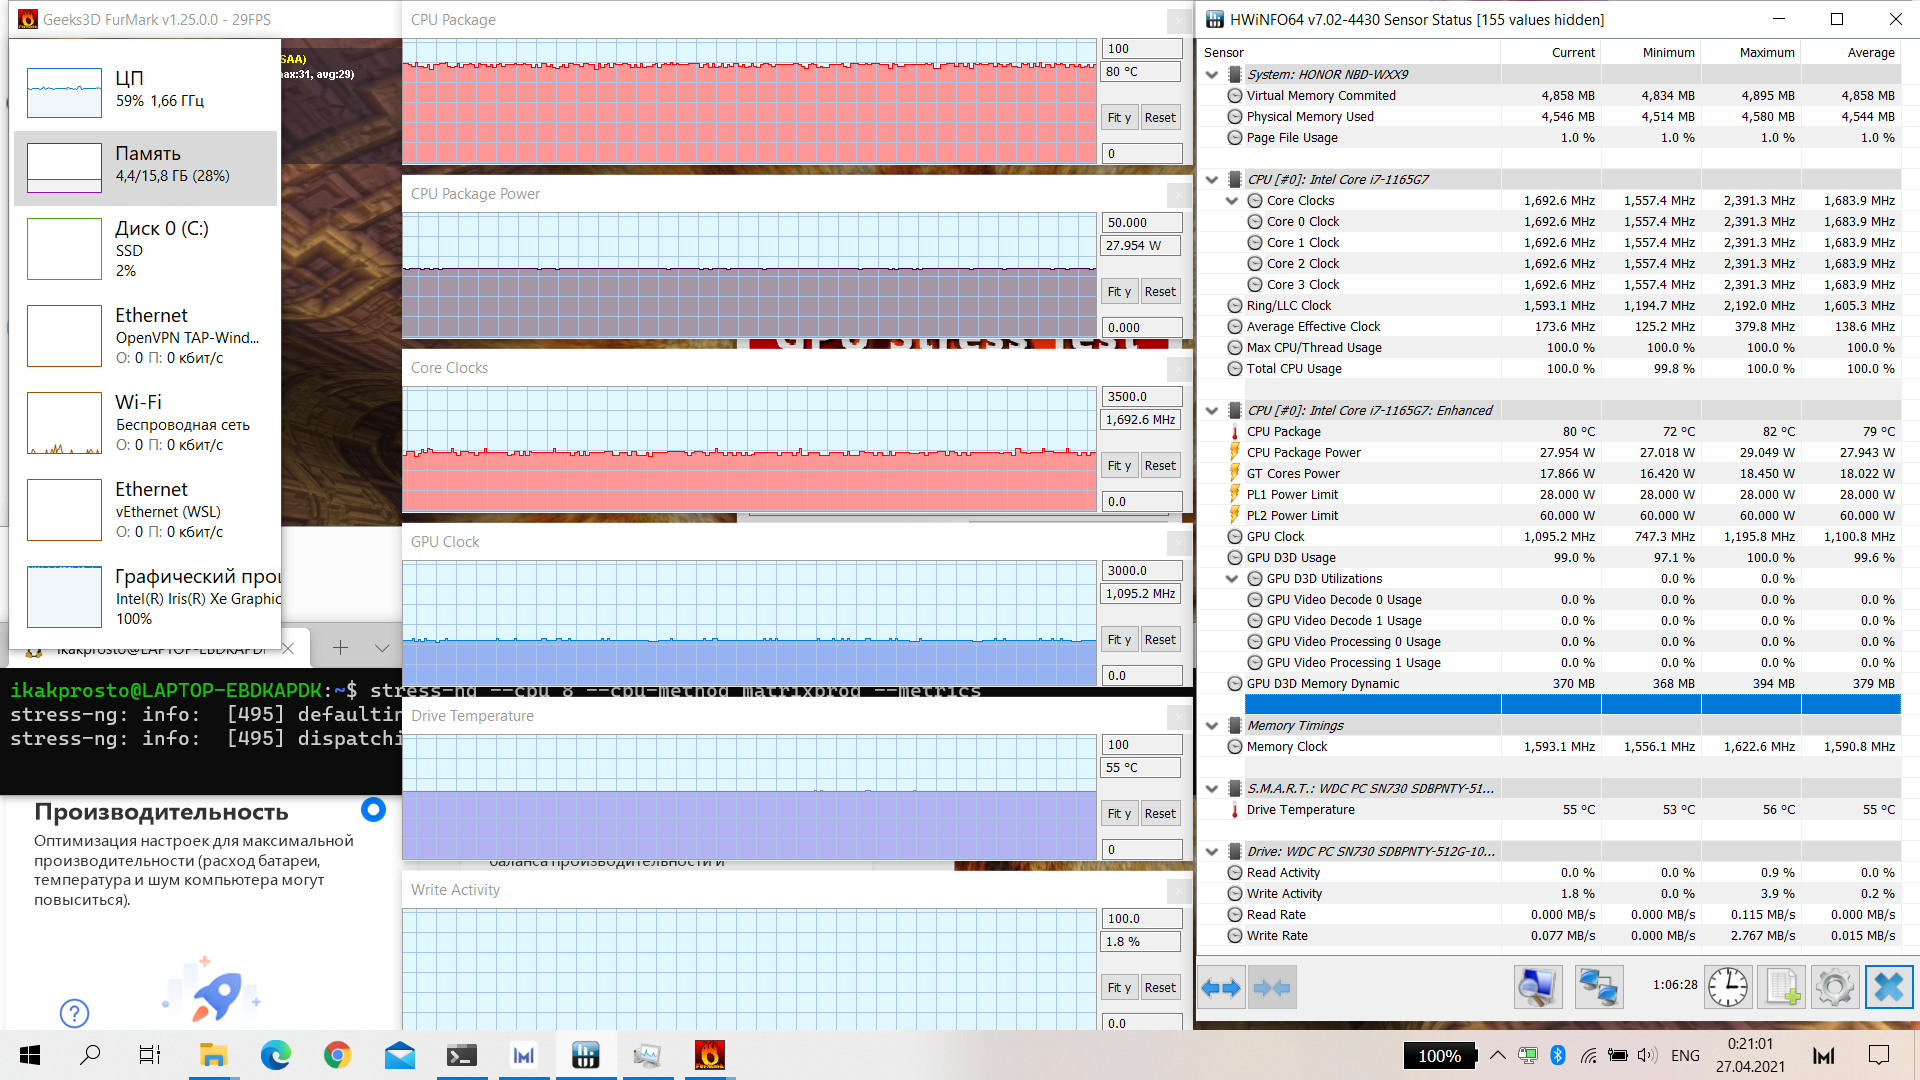
Task: Edit CPU Package Power graph maximum 50.000
Action: tap(1142, 223)
